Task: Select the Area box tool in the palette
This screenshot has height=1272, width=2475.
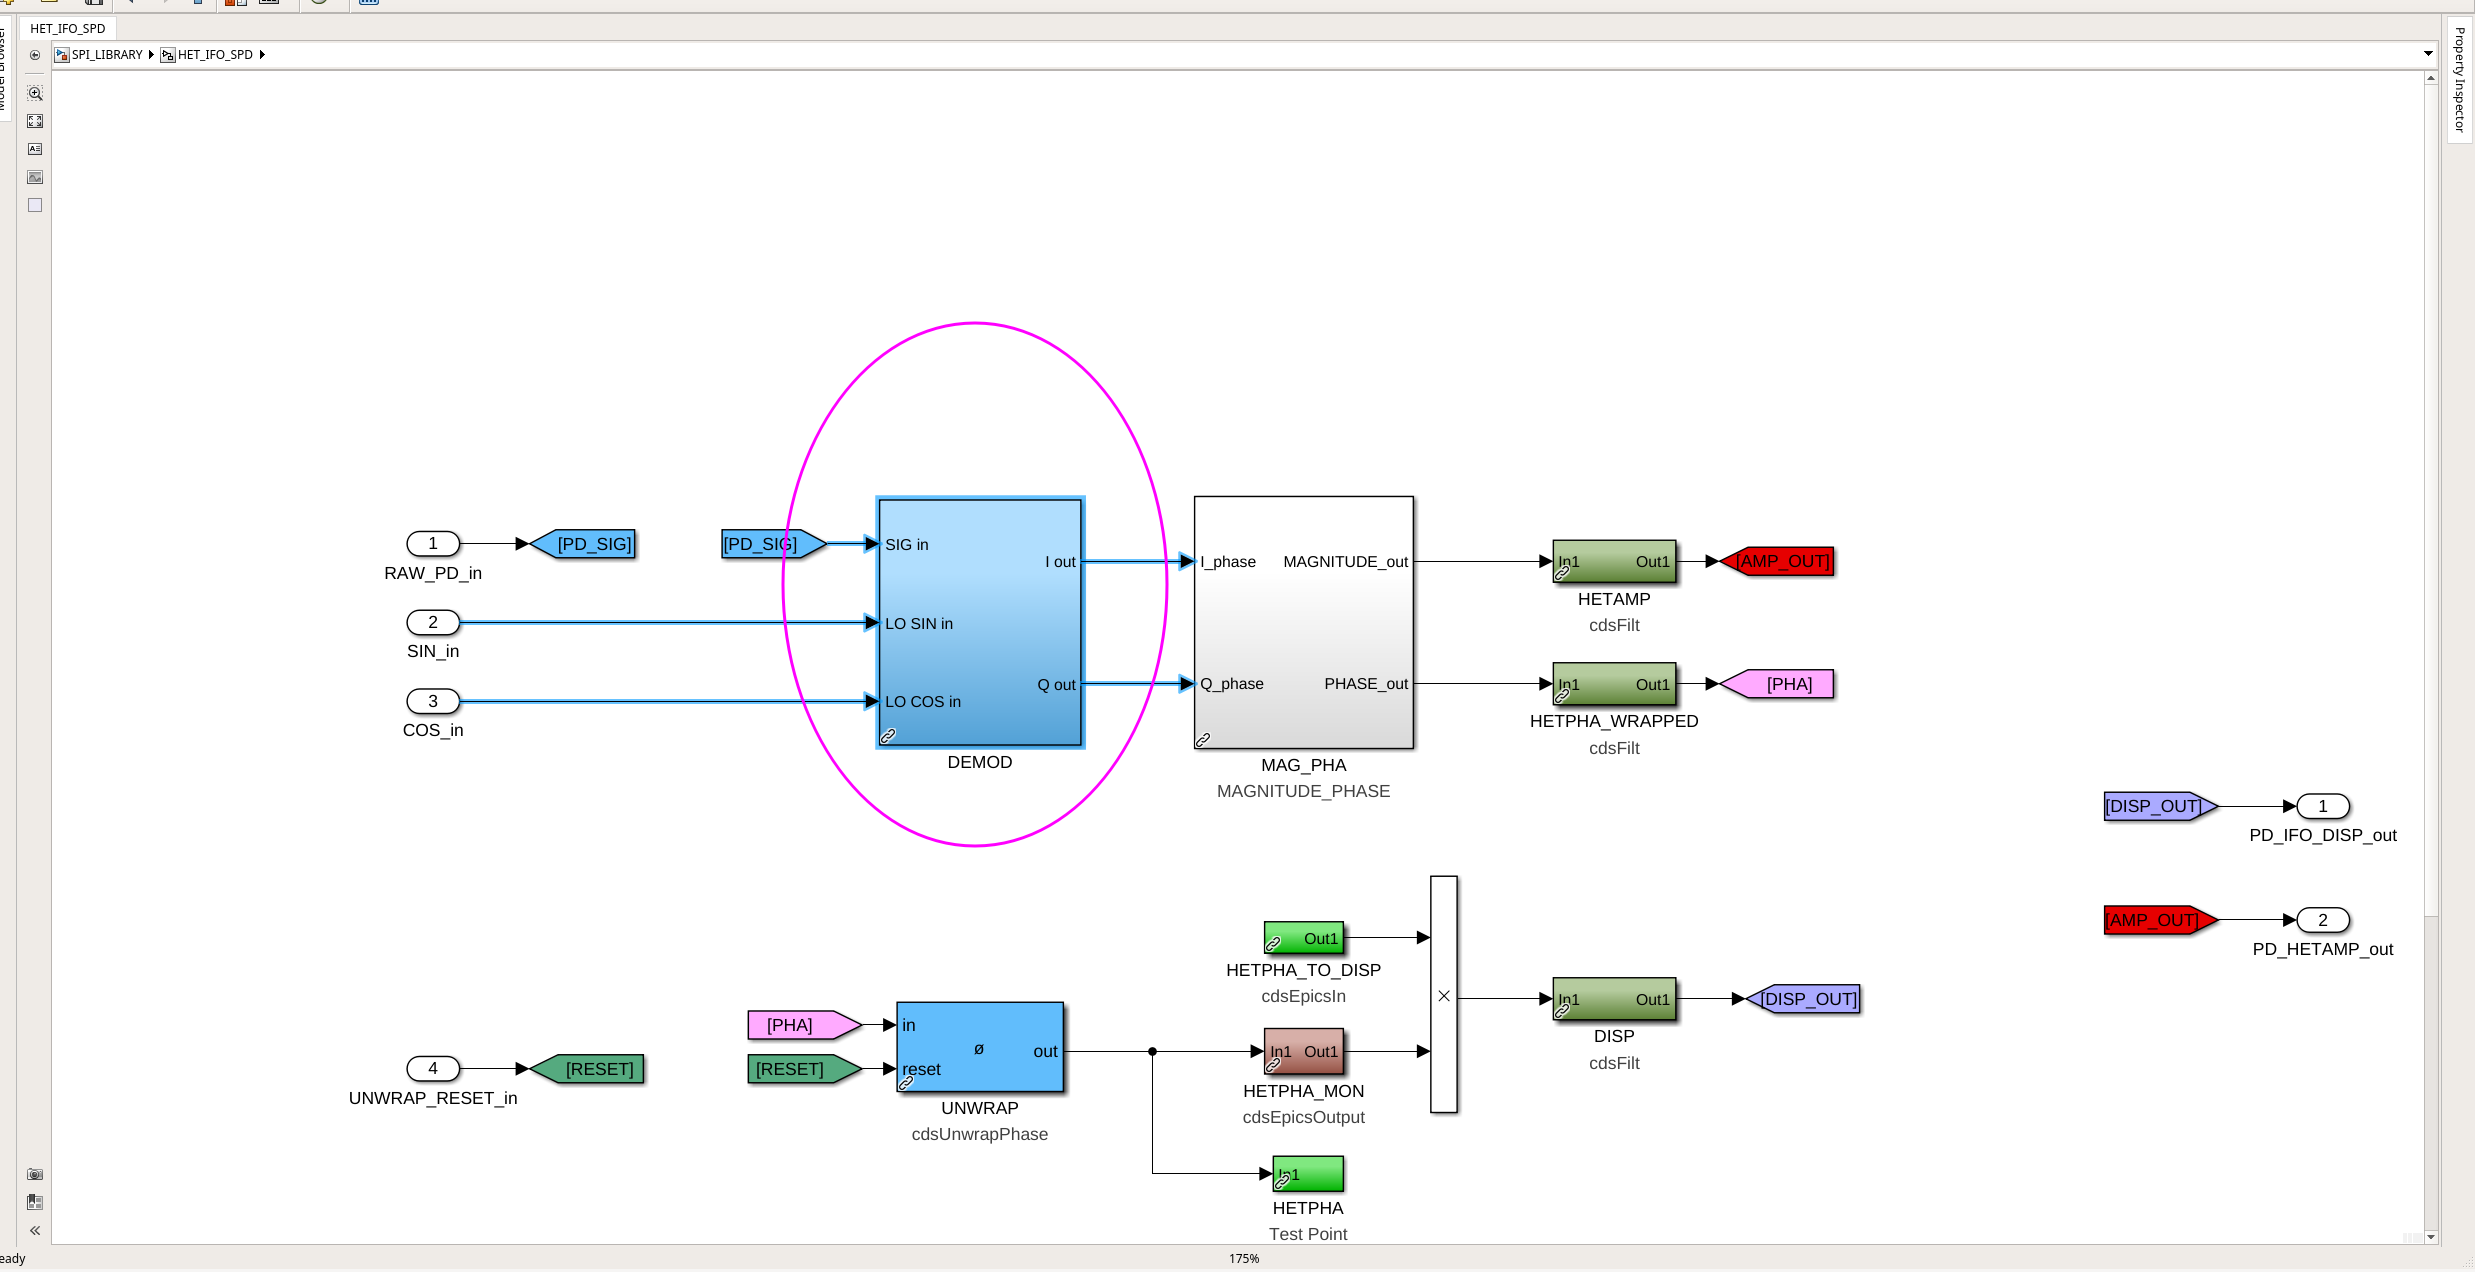Action: (35, 205)
